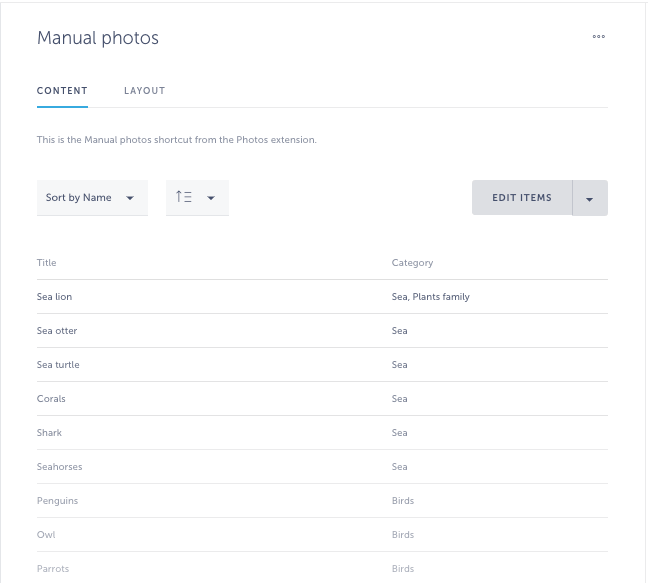Expand the Edit Items split-button arrow
648x583 pixels.
[590, 198]
